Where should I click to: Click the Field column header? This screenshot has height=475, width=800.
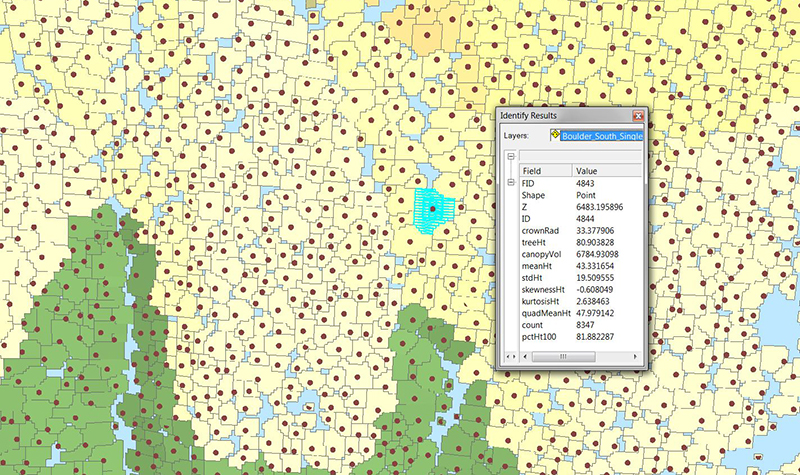[x=545, y=171]
